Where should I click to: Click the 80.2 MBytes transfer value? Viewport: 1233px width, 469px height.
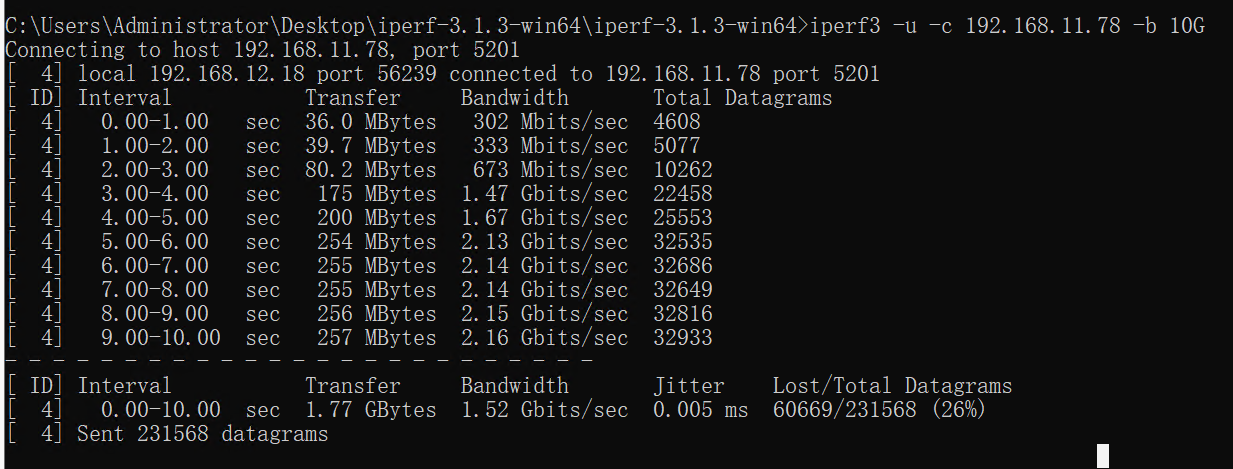(x=371, y=170)
